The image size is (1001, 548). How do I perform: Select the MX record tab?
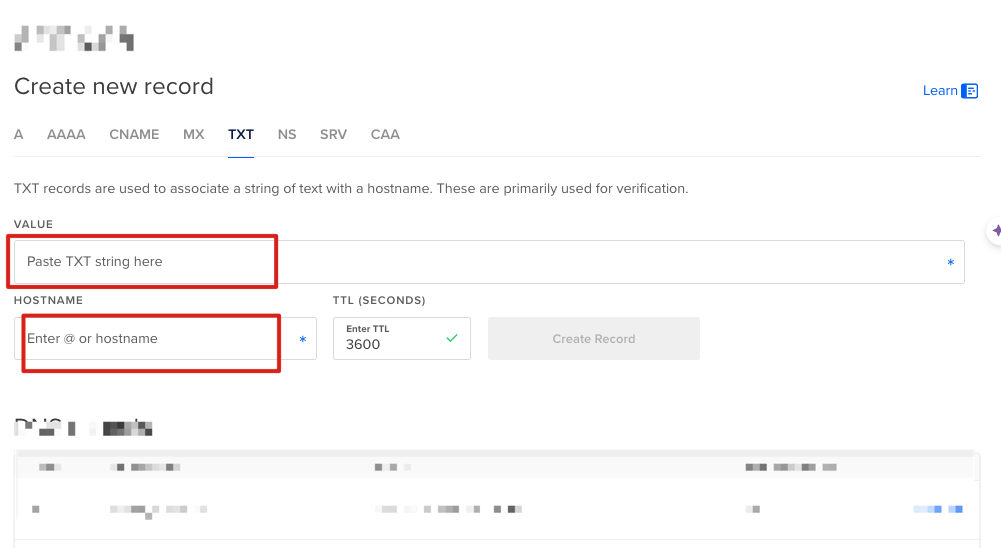(193, 134)
